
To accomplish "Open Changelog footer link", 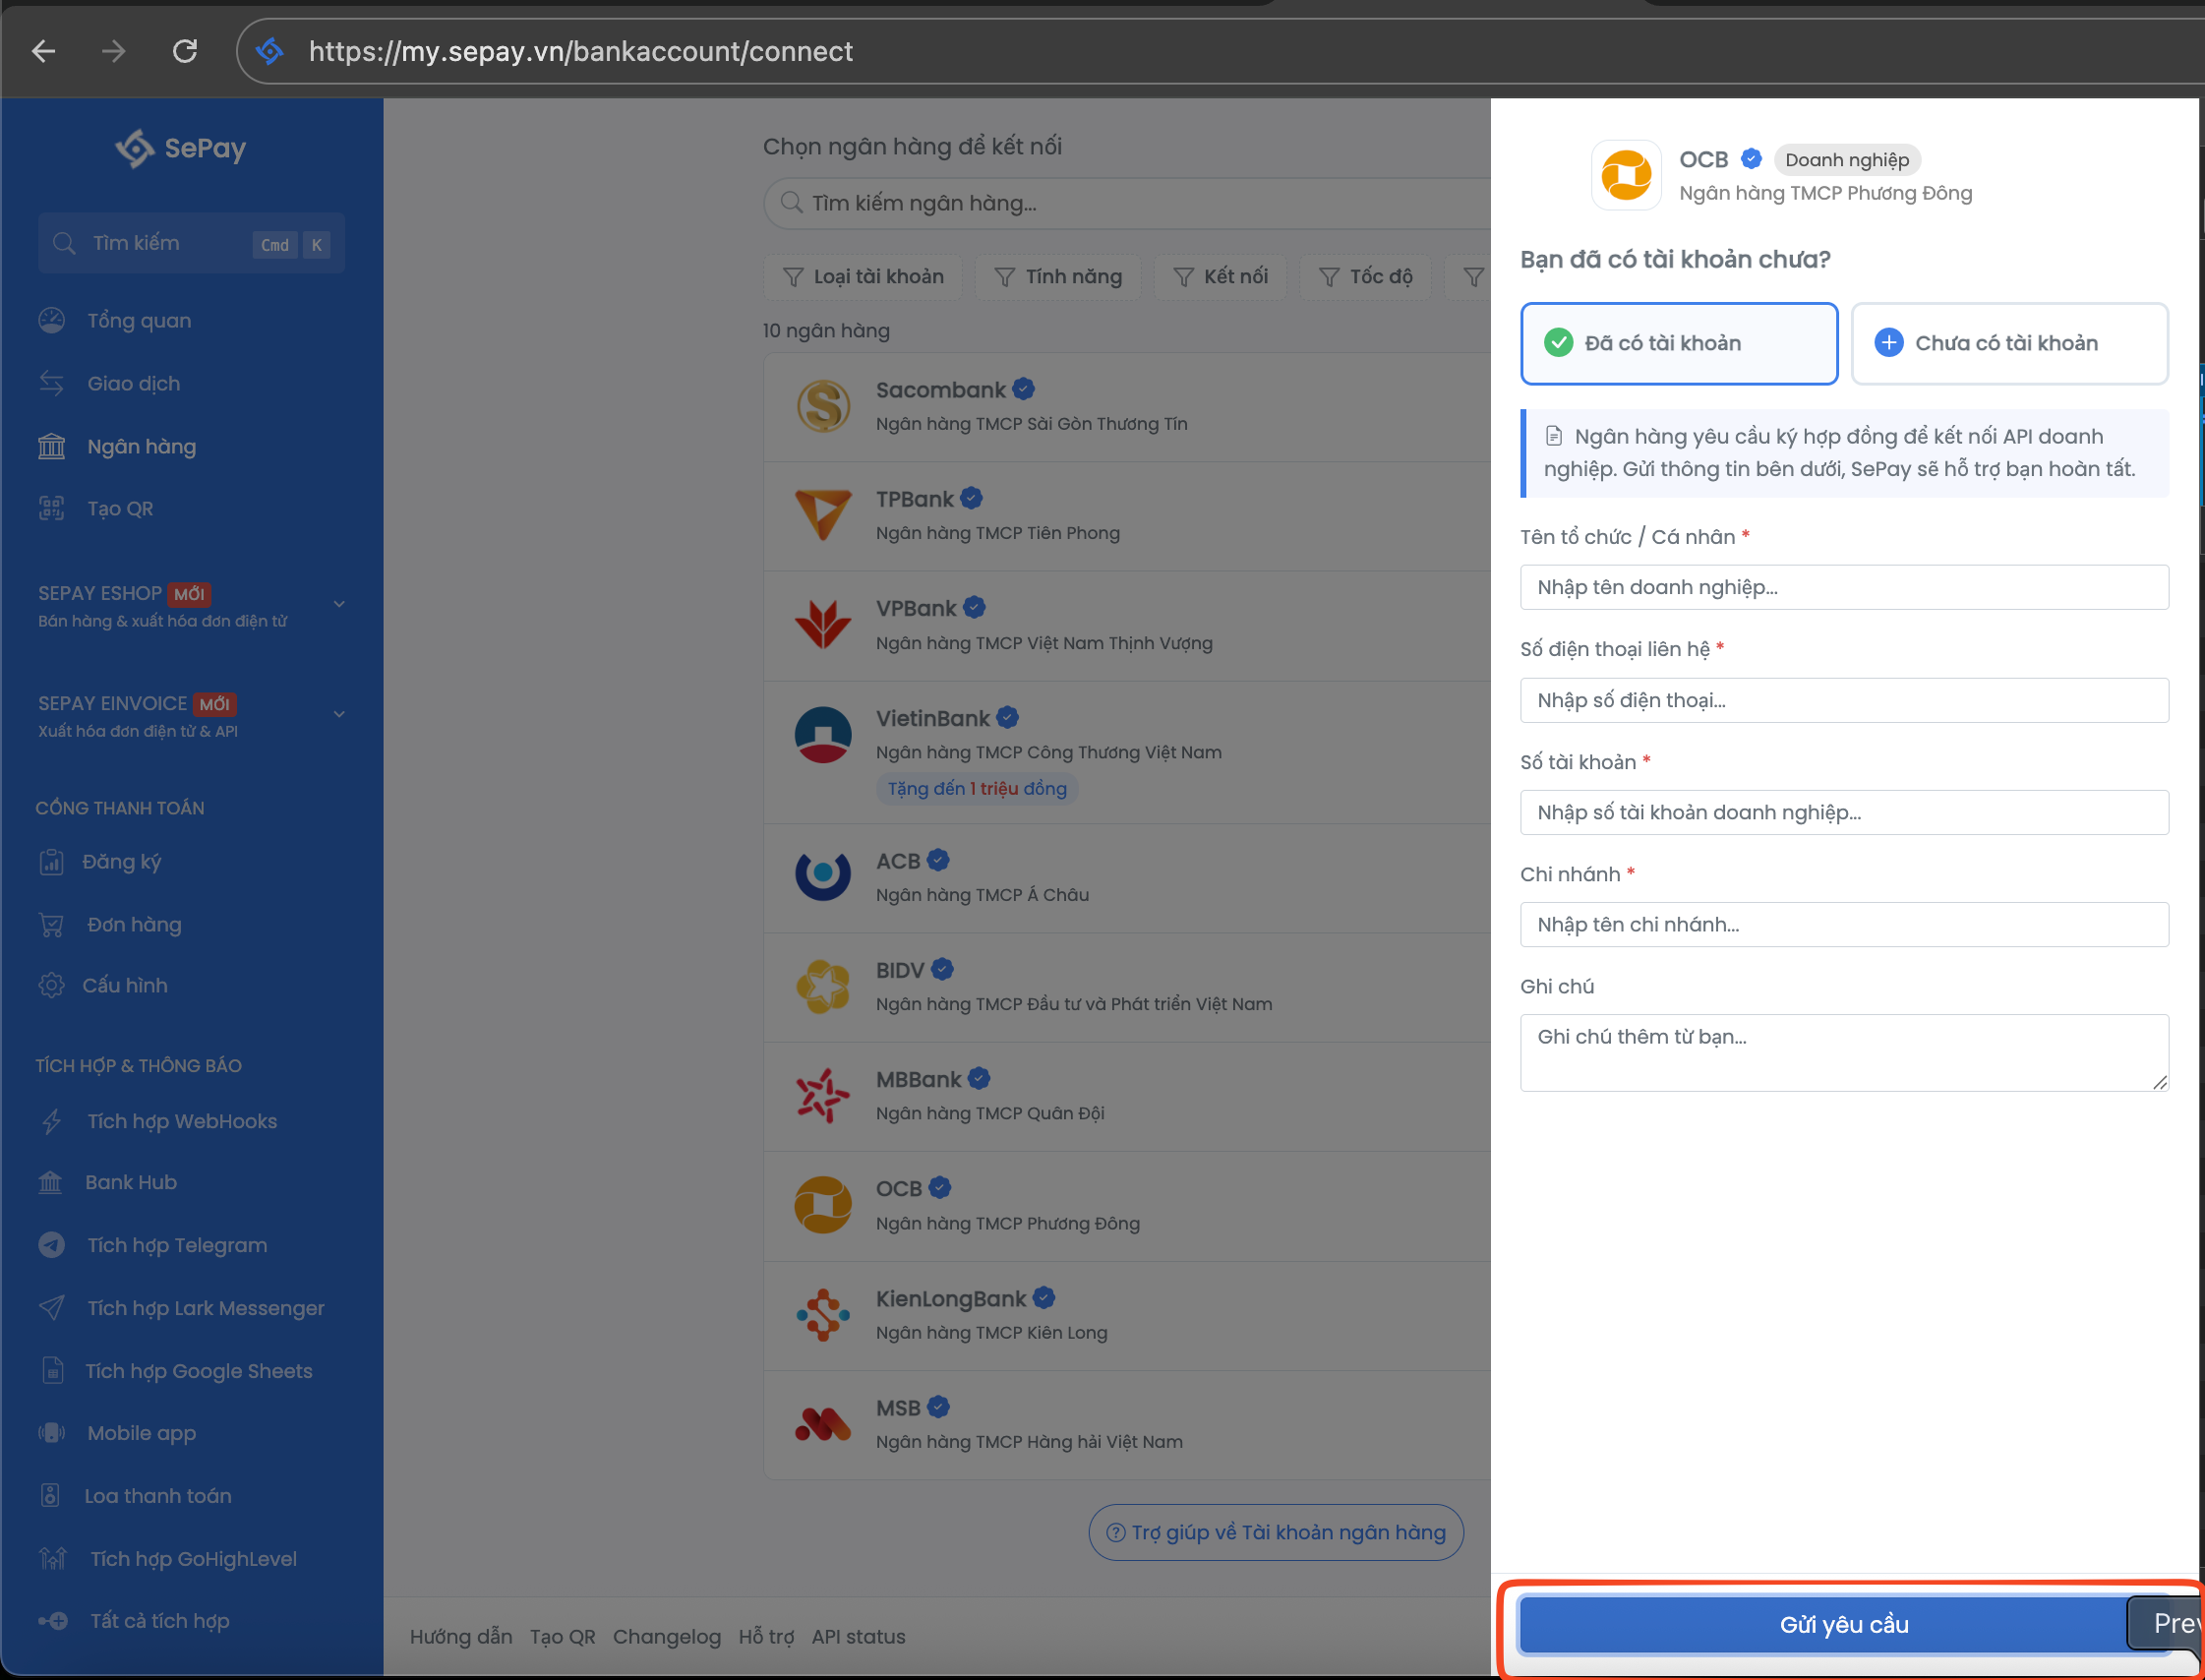I will 666,1637.
